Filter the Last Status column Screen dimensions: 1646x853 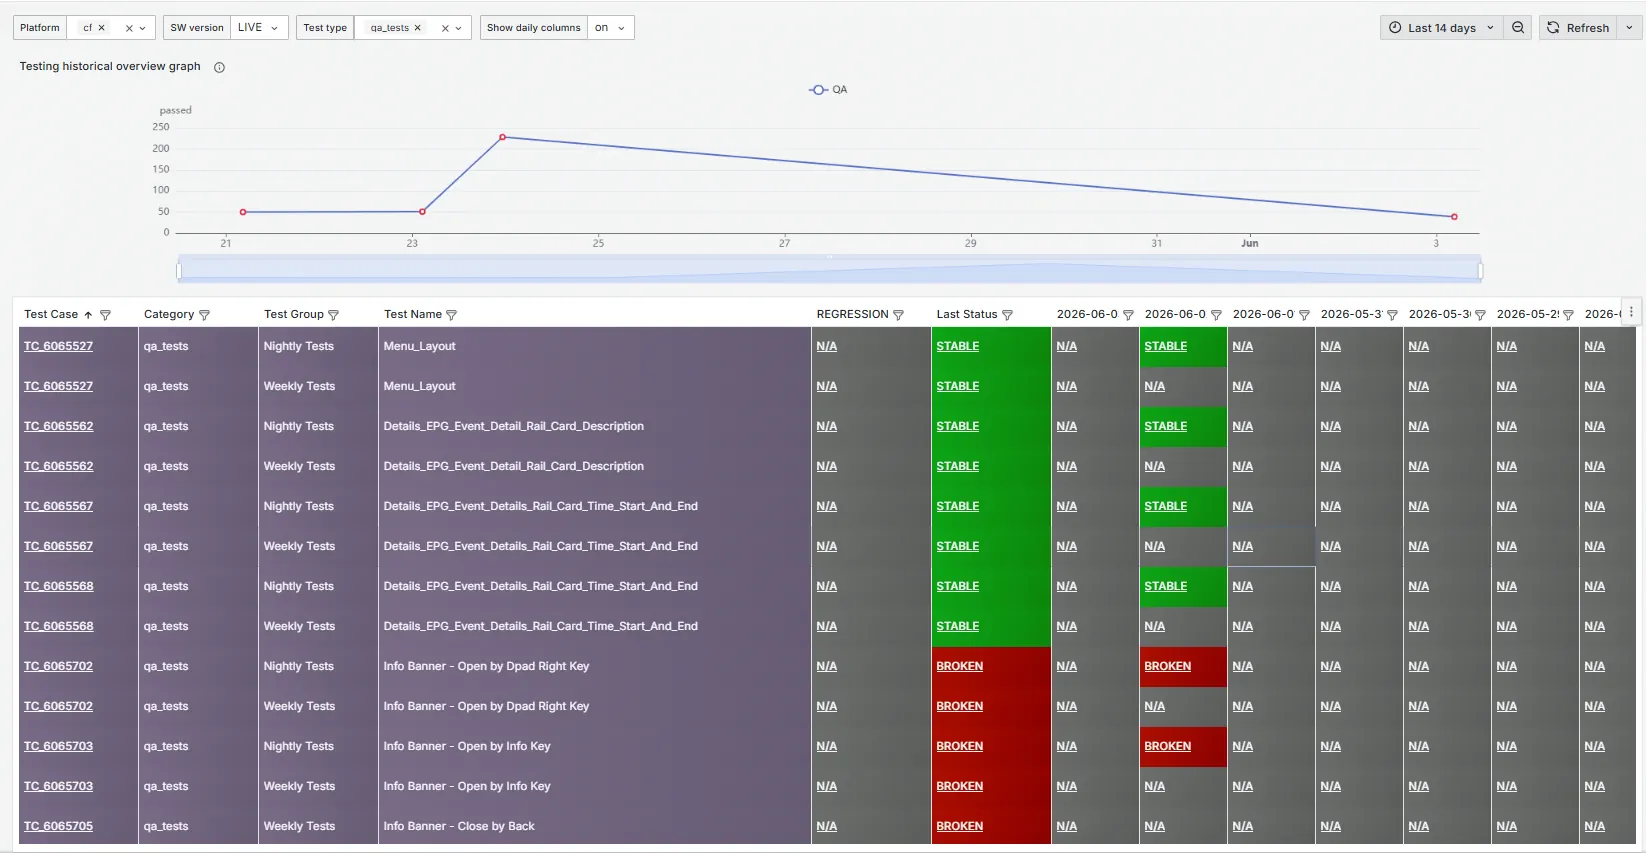click(1007, 315)
